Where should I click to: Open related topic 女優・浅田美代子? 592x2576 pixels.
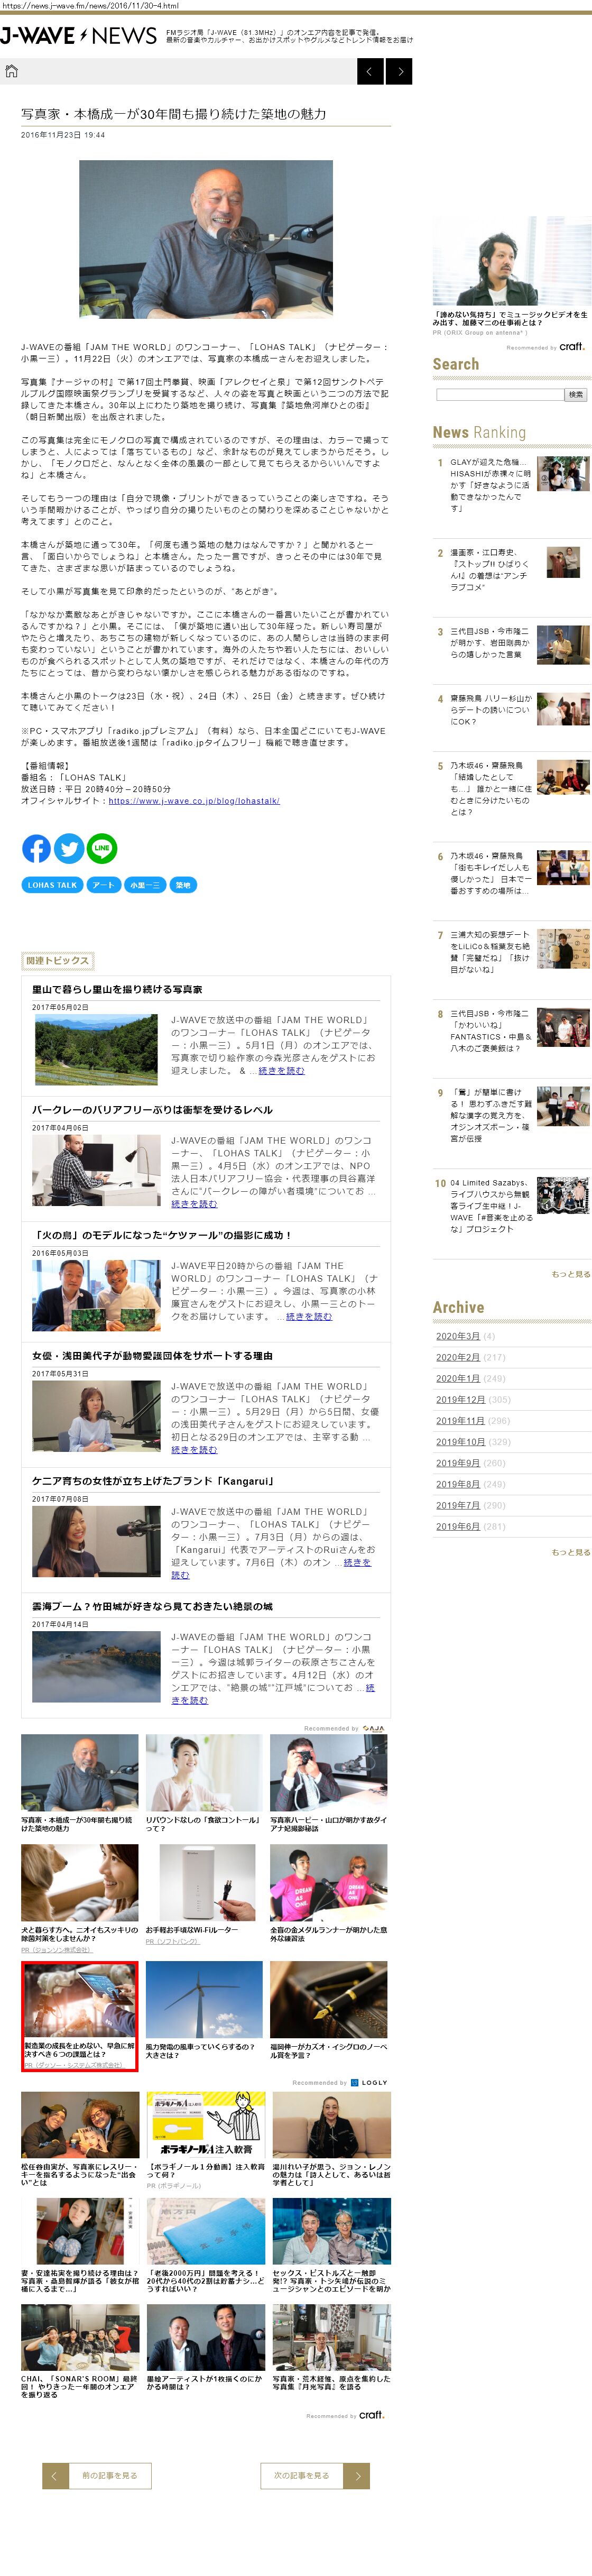tap(152, 1355)
